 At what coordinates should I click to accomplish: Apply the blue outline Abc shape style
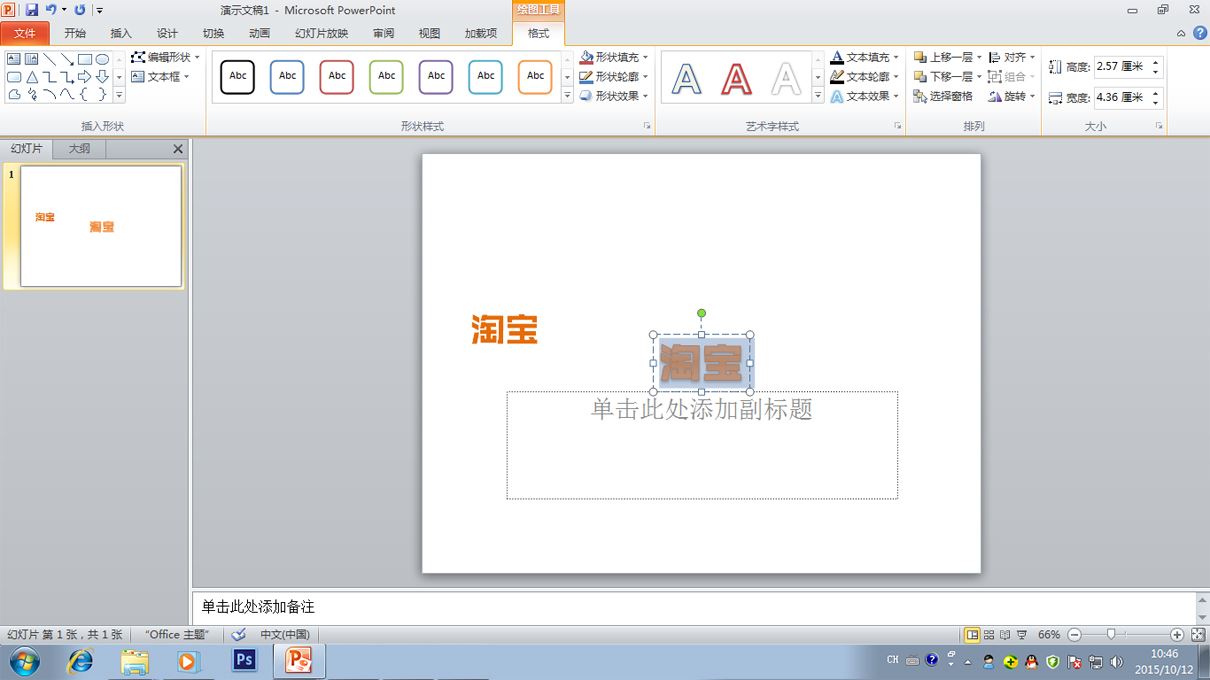coord(287,77)
